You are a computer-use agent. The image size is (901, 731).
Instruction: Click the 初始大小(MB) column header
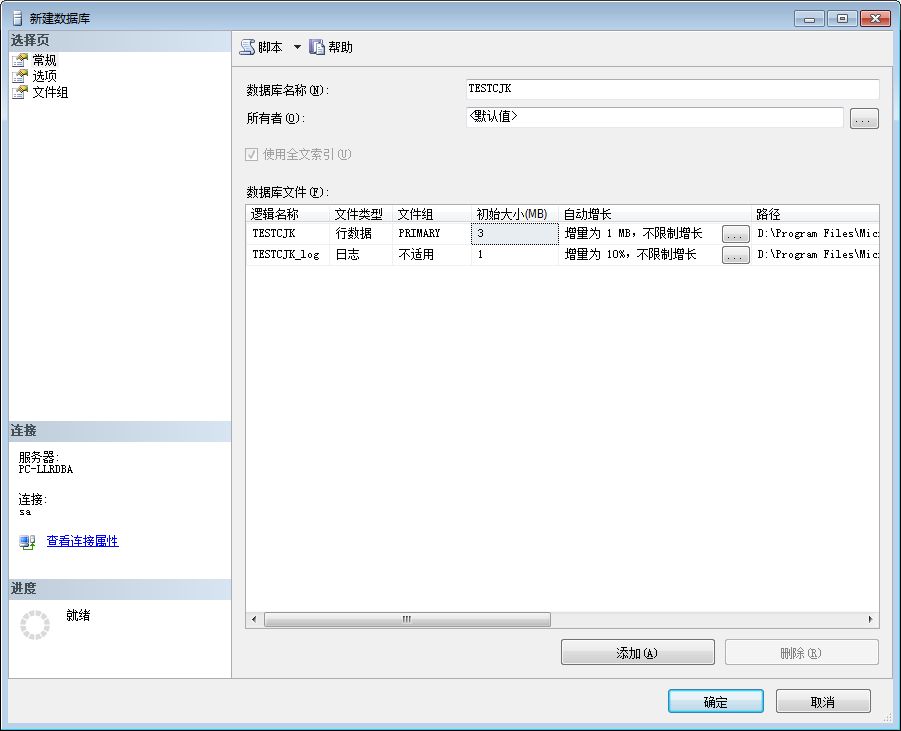(x=515, y=214)
